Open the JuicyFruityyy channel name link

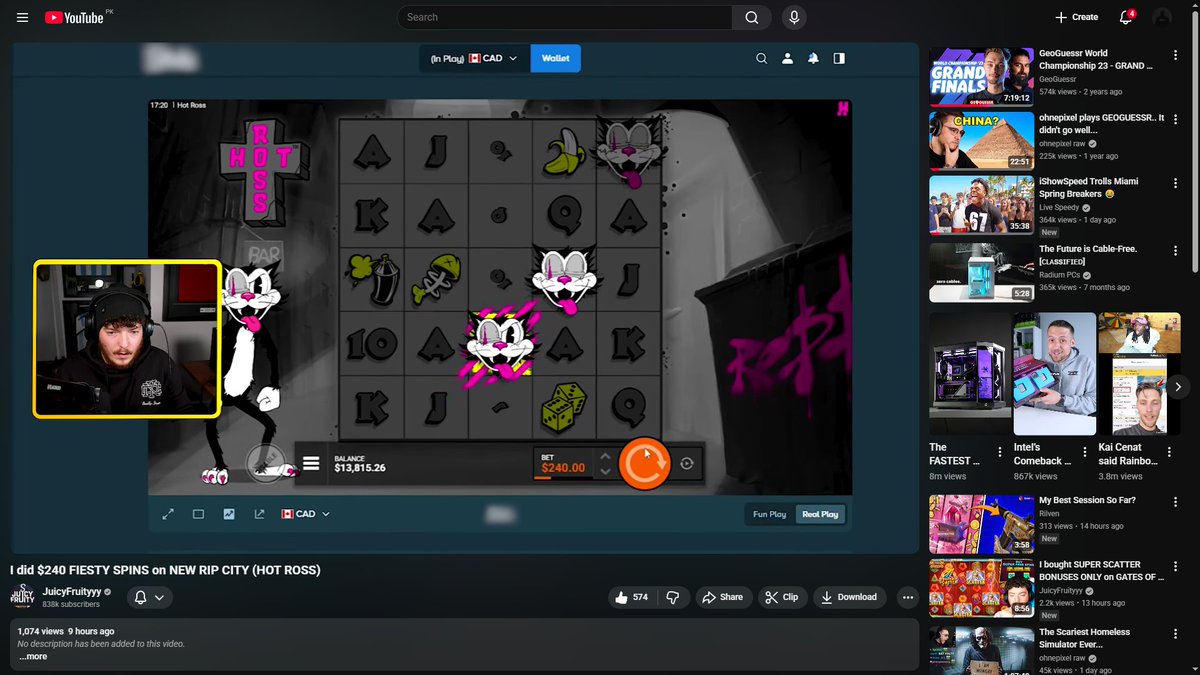coord(72,591)
